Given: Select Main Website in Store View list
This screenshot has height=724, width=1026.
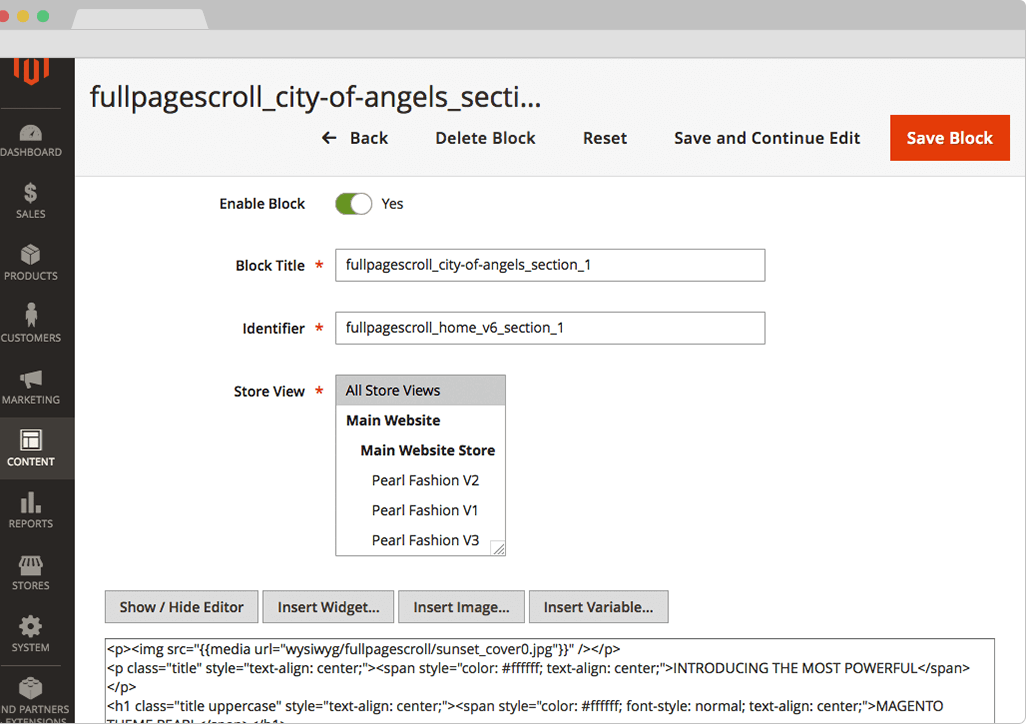Looking at the screenshot, I should (x=391, y=420).
